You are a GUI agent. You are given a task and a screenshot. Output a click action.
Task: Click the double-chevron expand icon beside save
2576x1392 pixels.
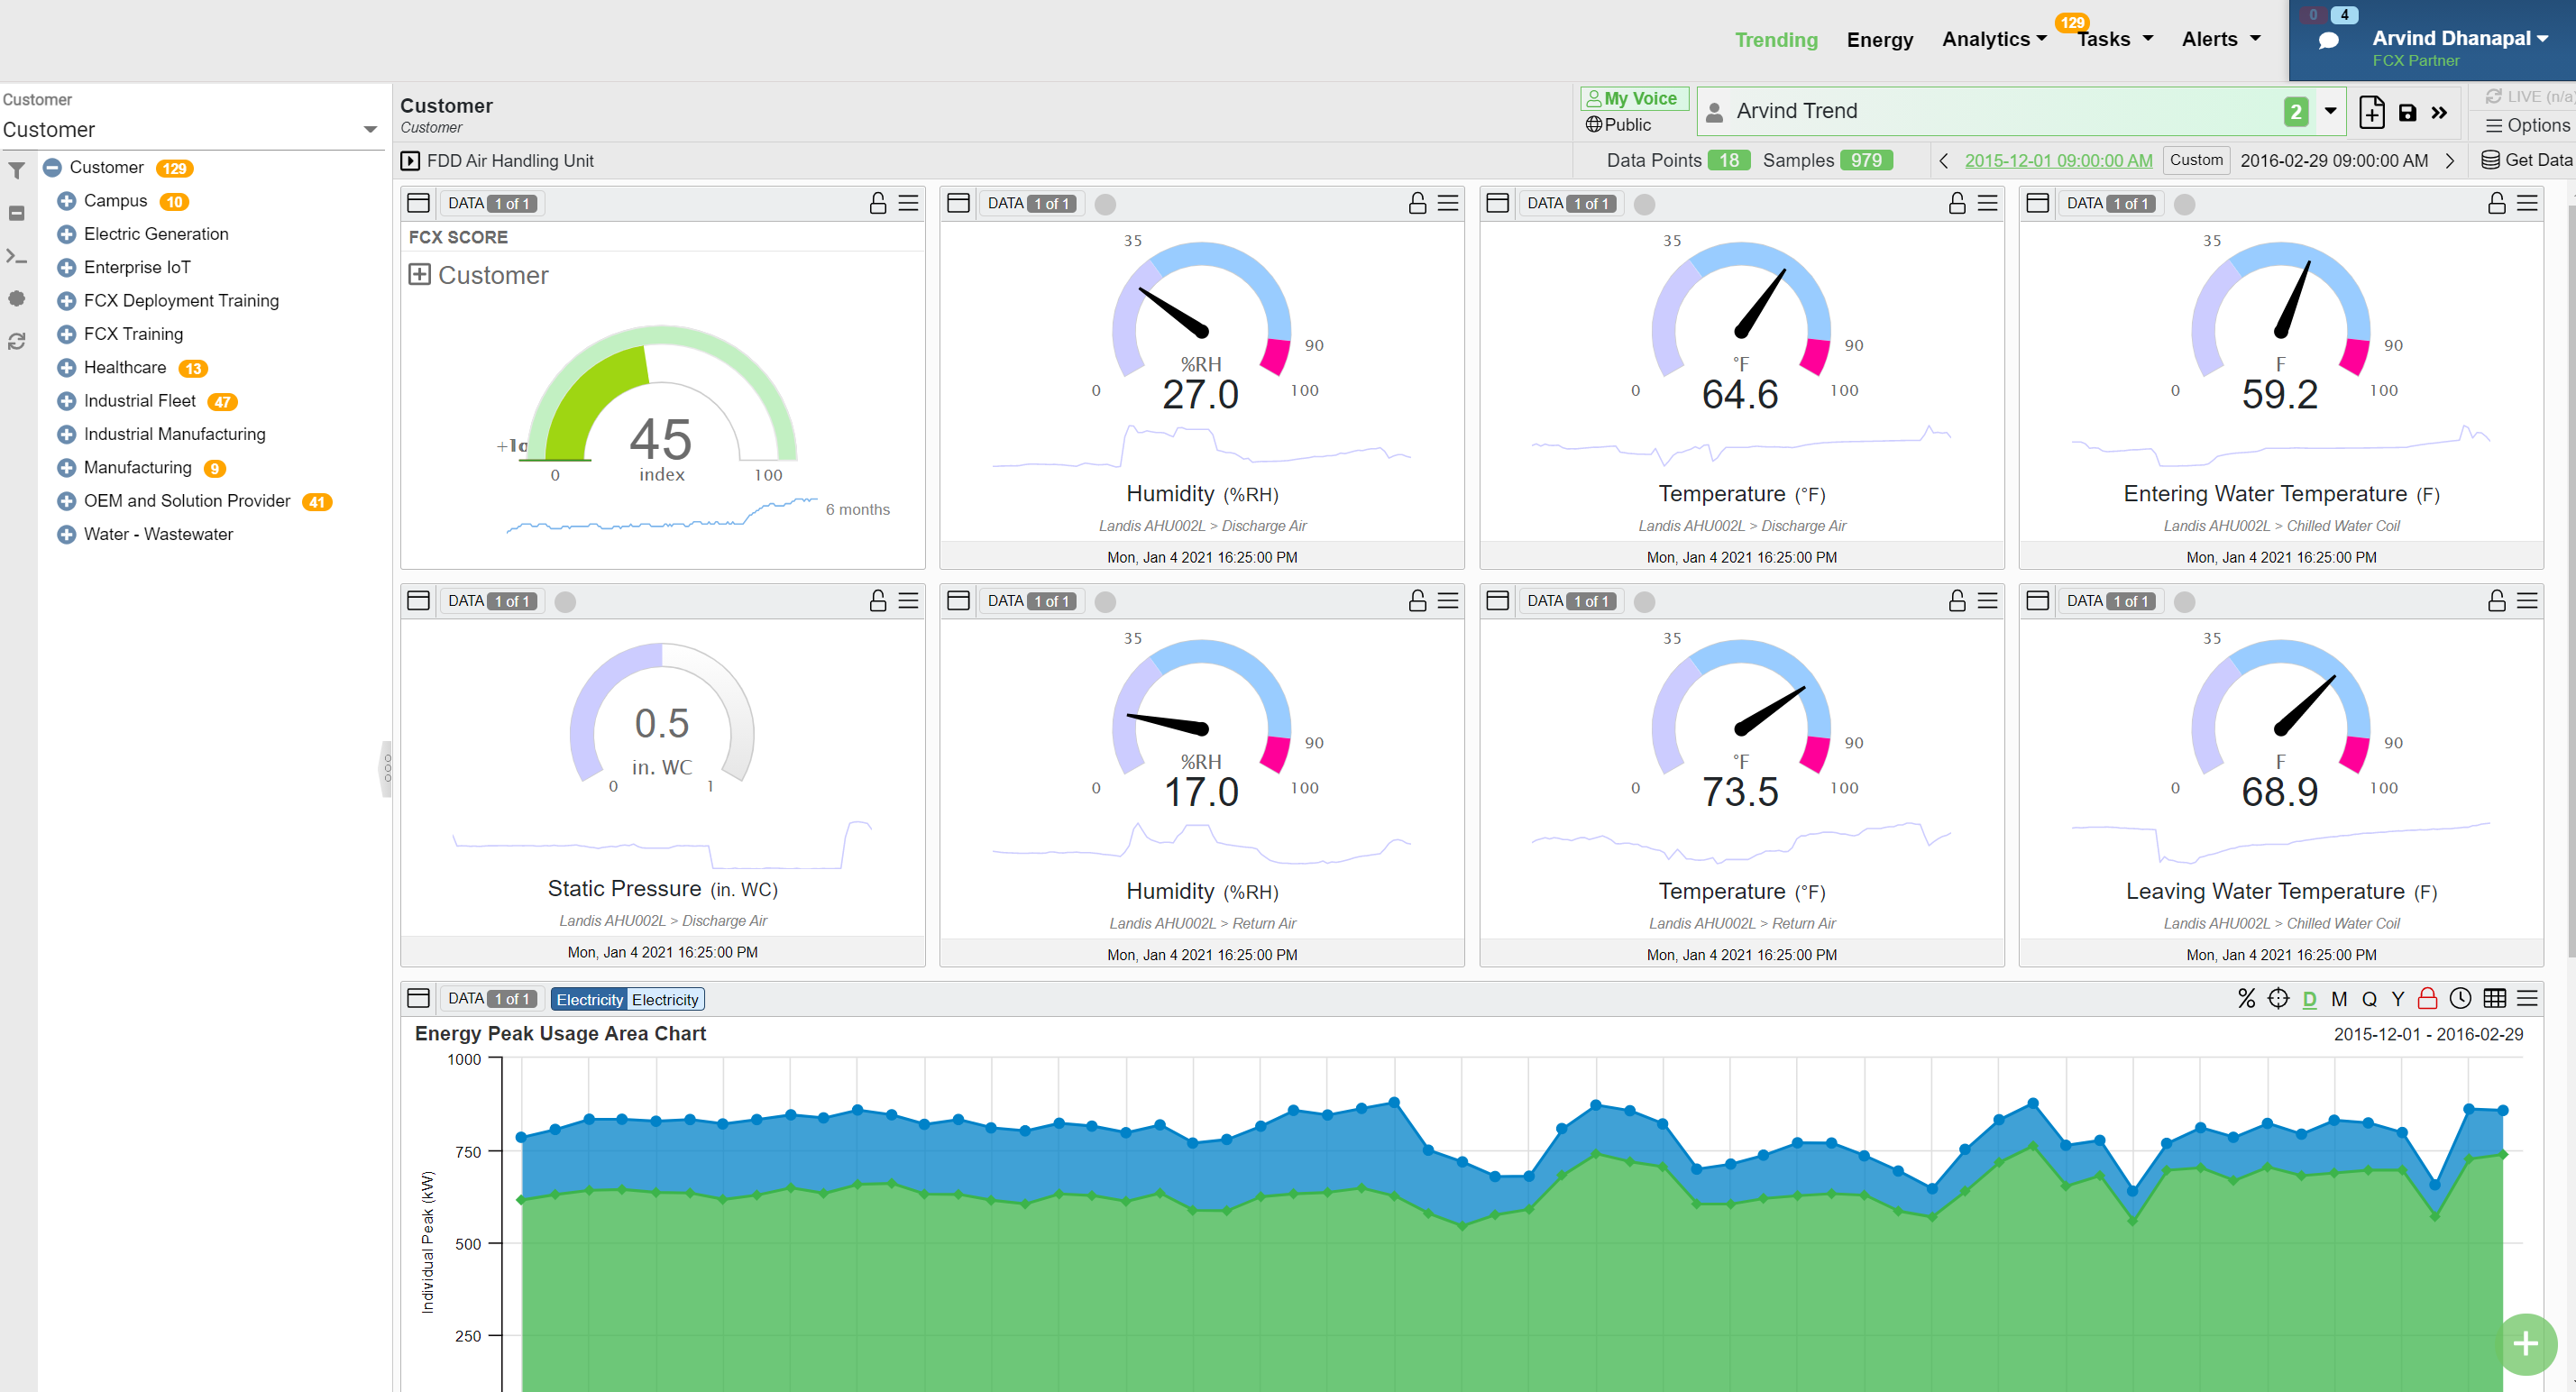tap(2439, 113)
